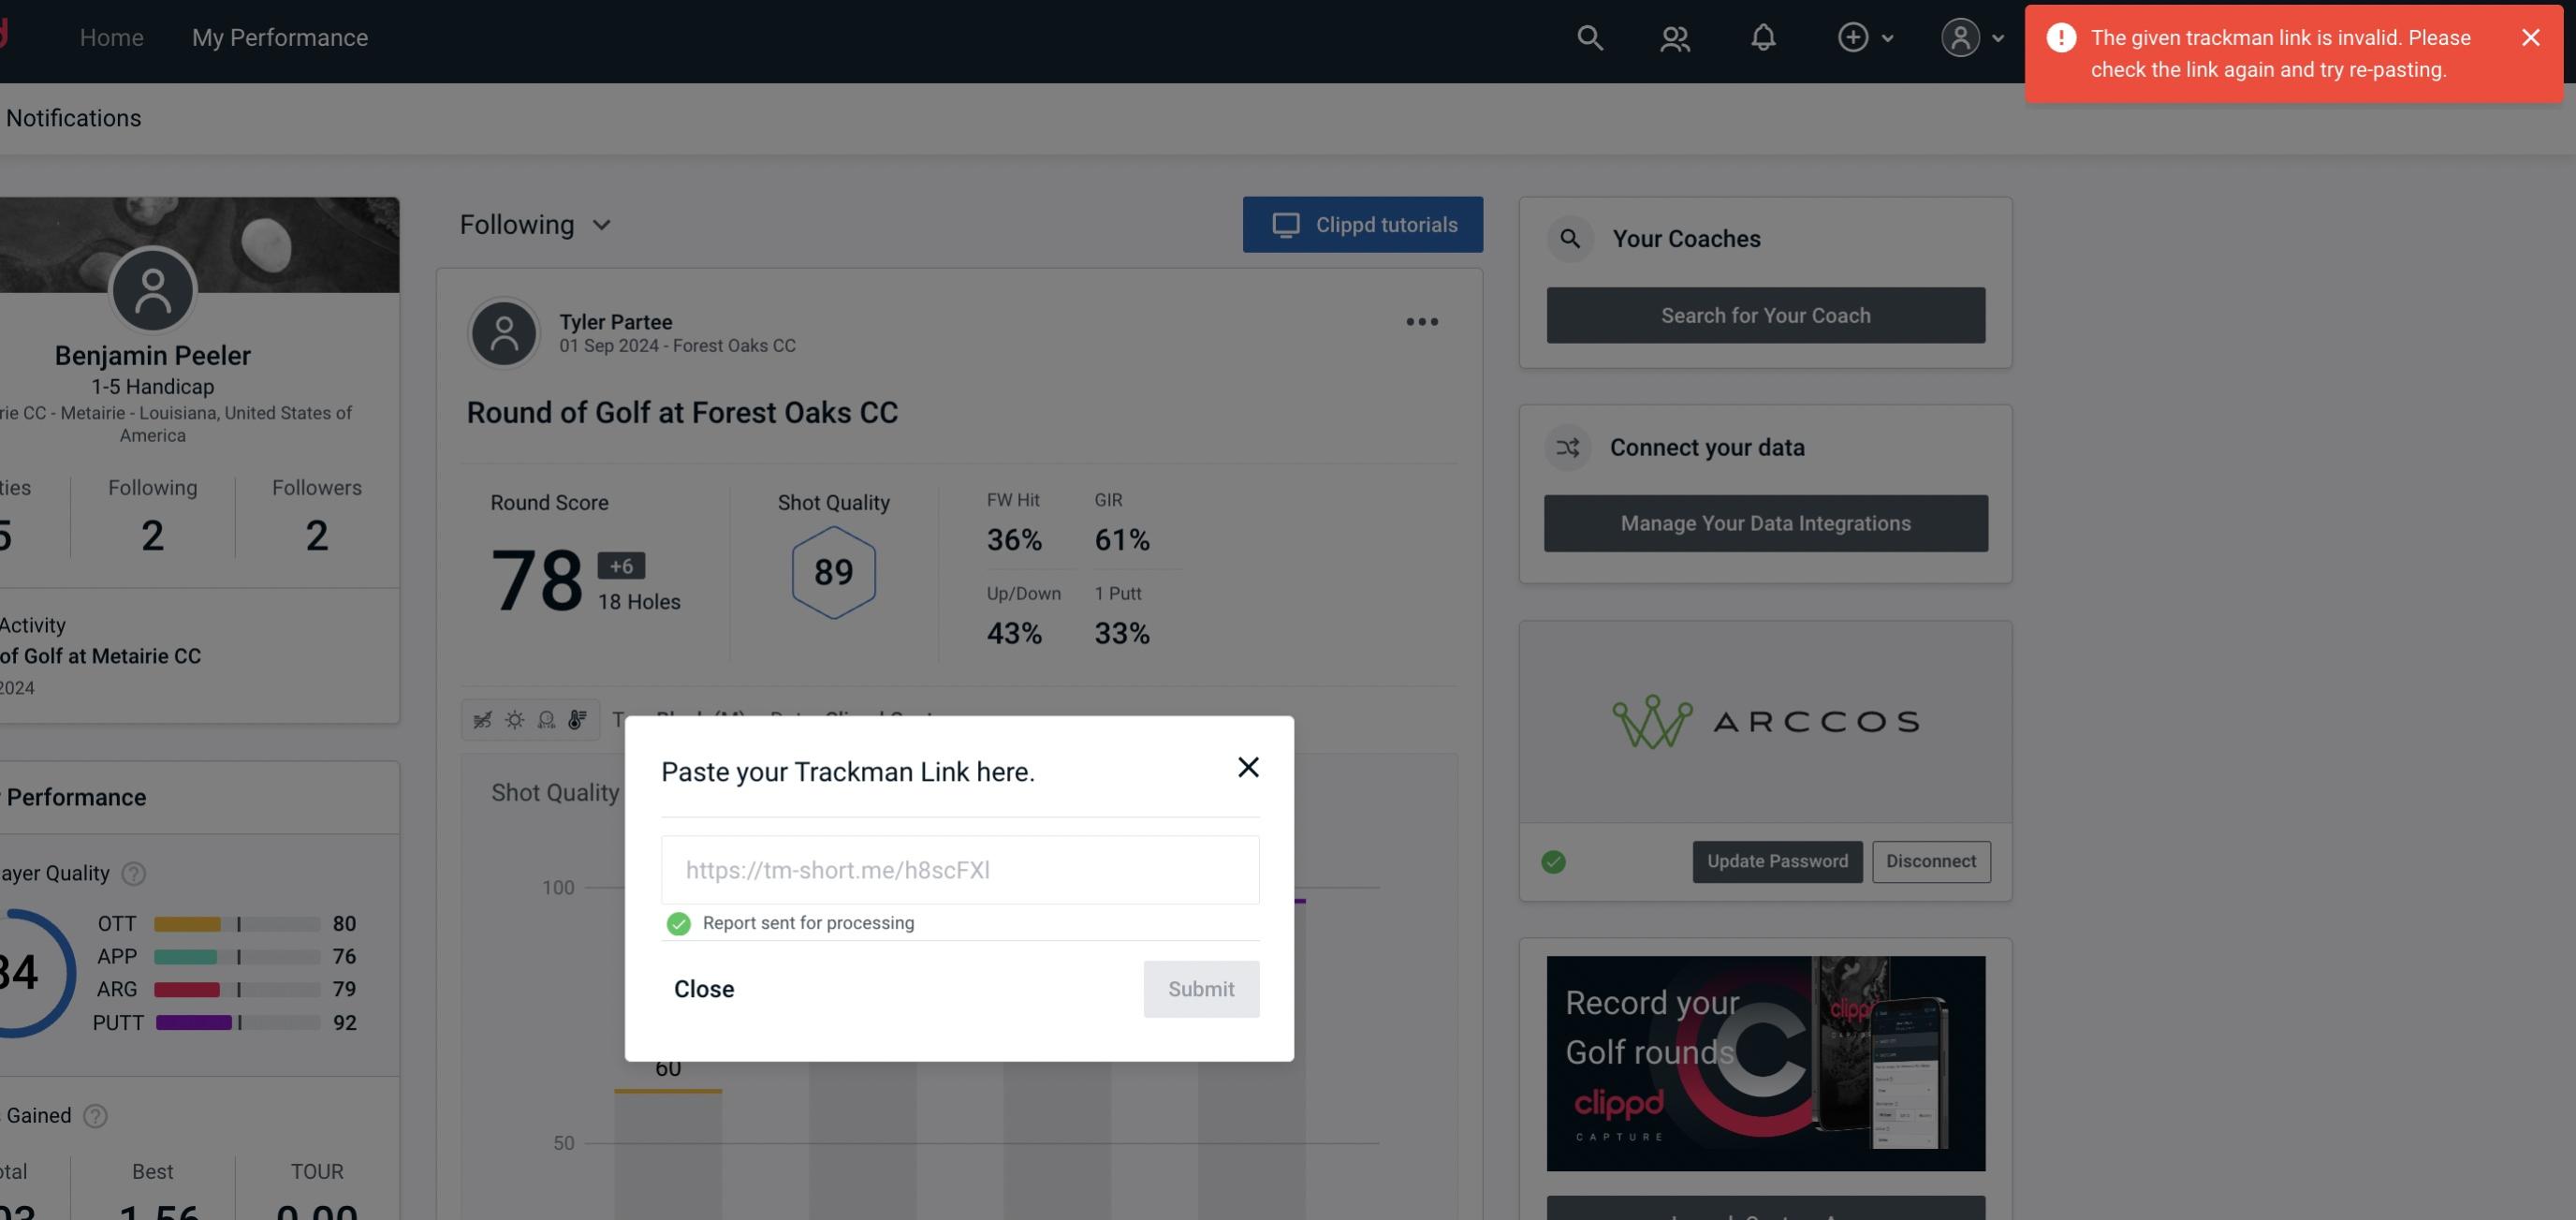
Task: Expand the user profile dropdown menu
Action: point(1969,37)
